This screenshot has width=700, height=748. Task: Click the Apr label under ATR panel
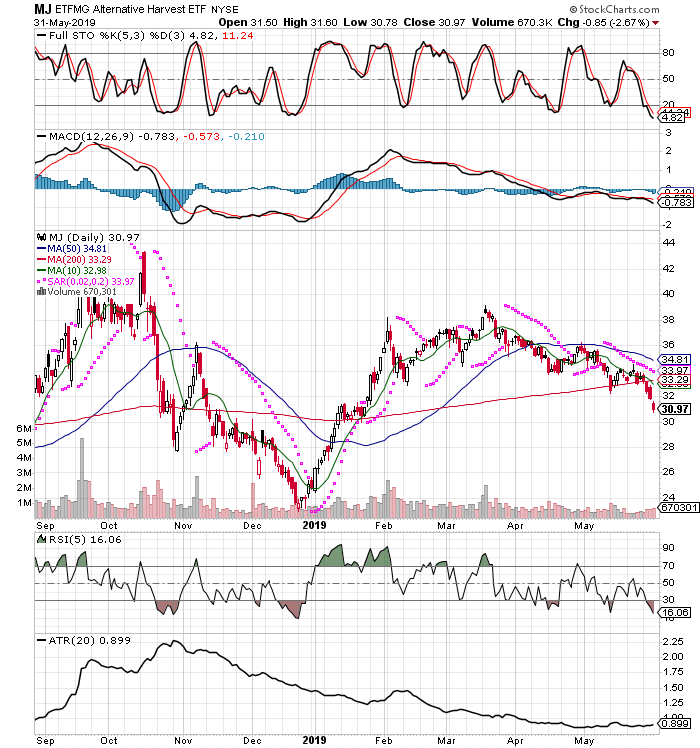(515, 741)
